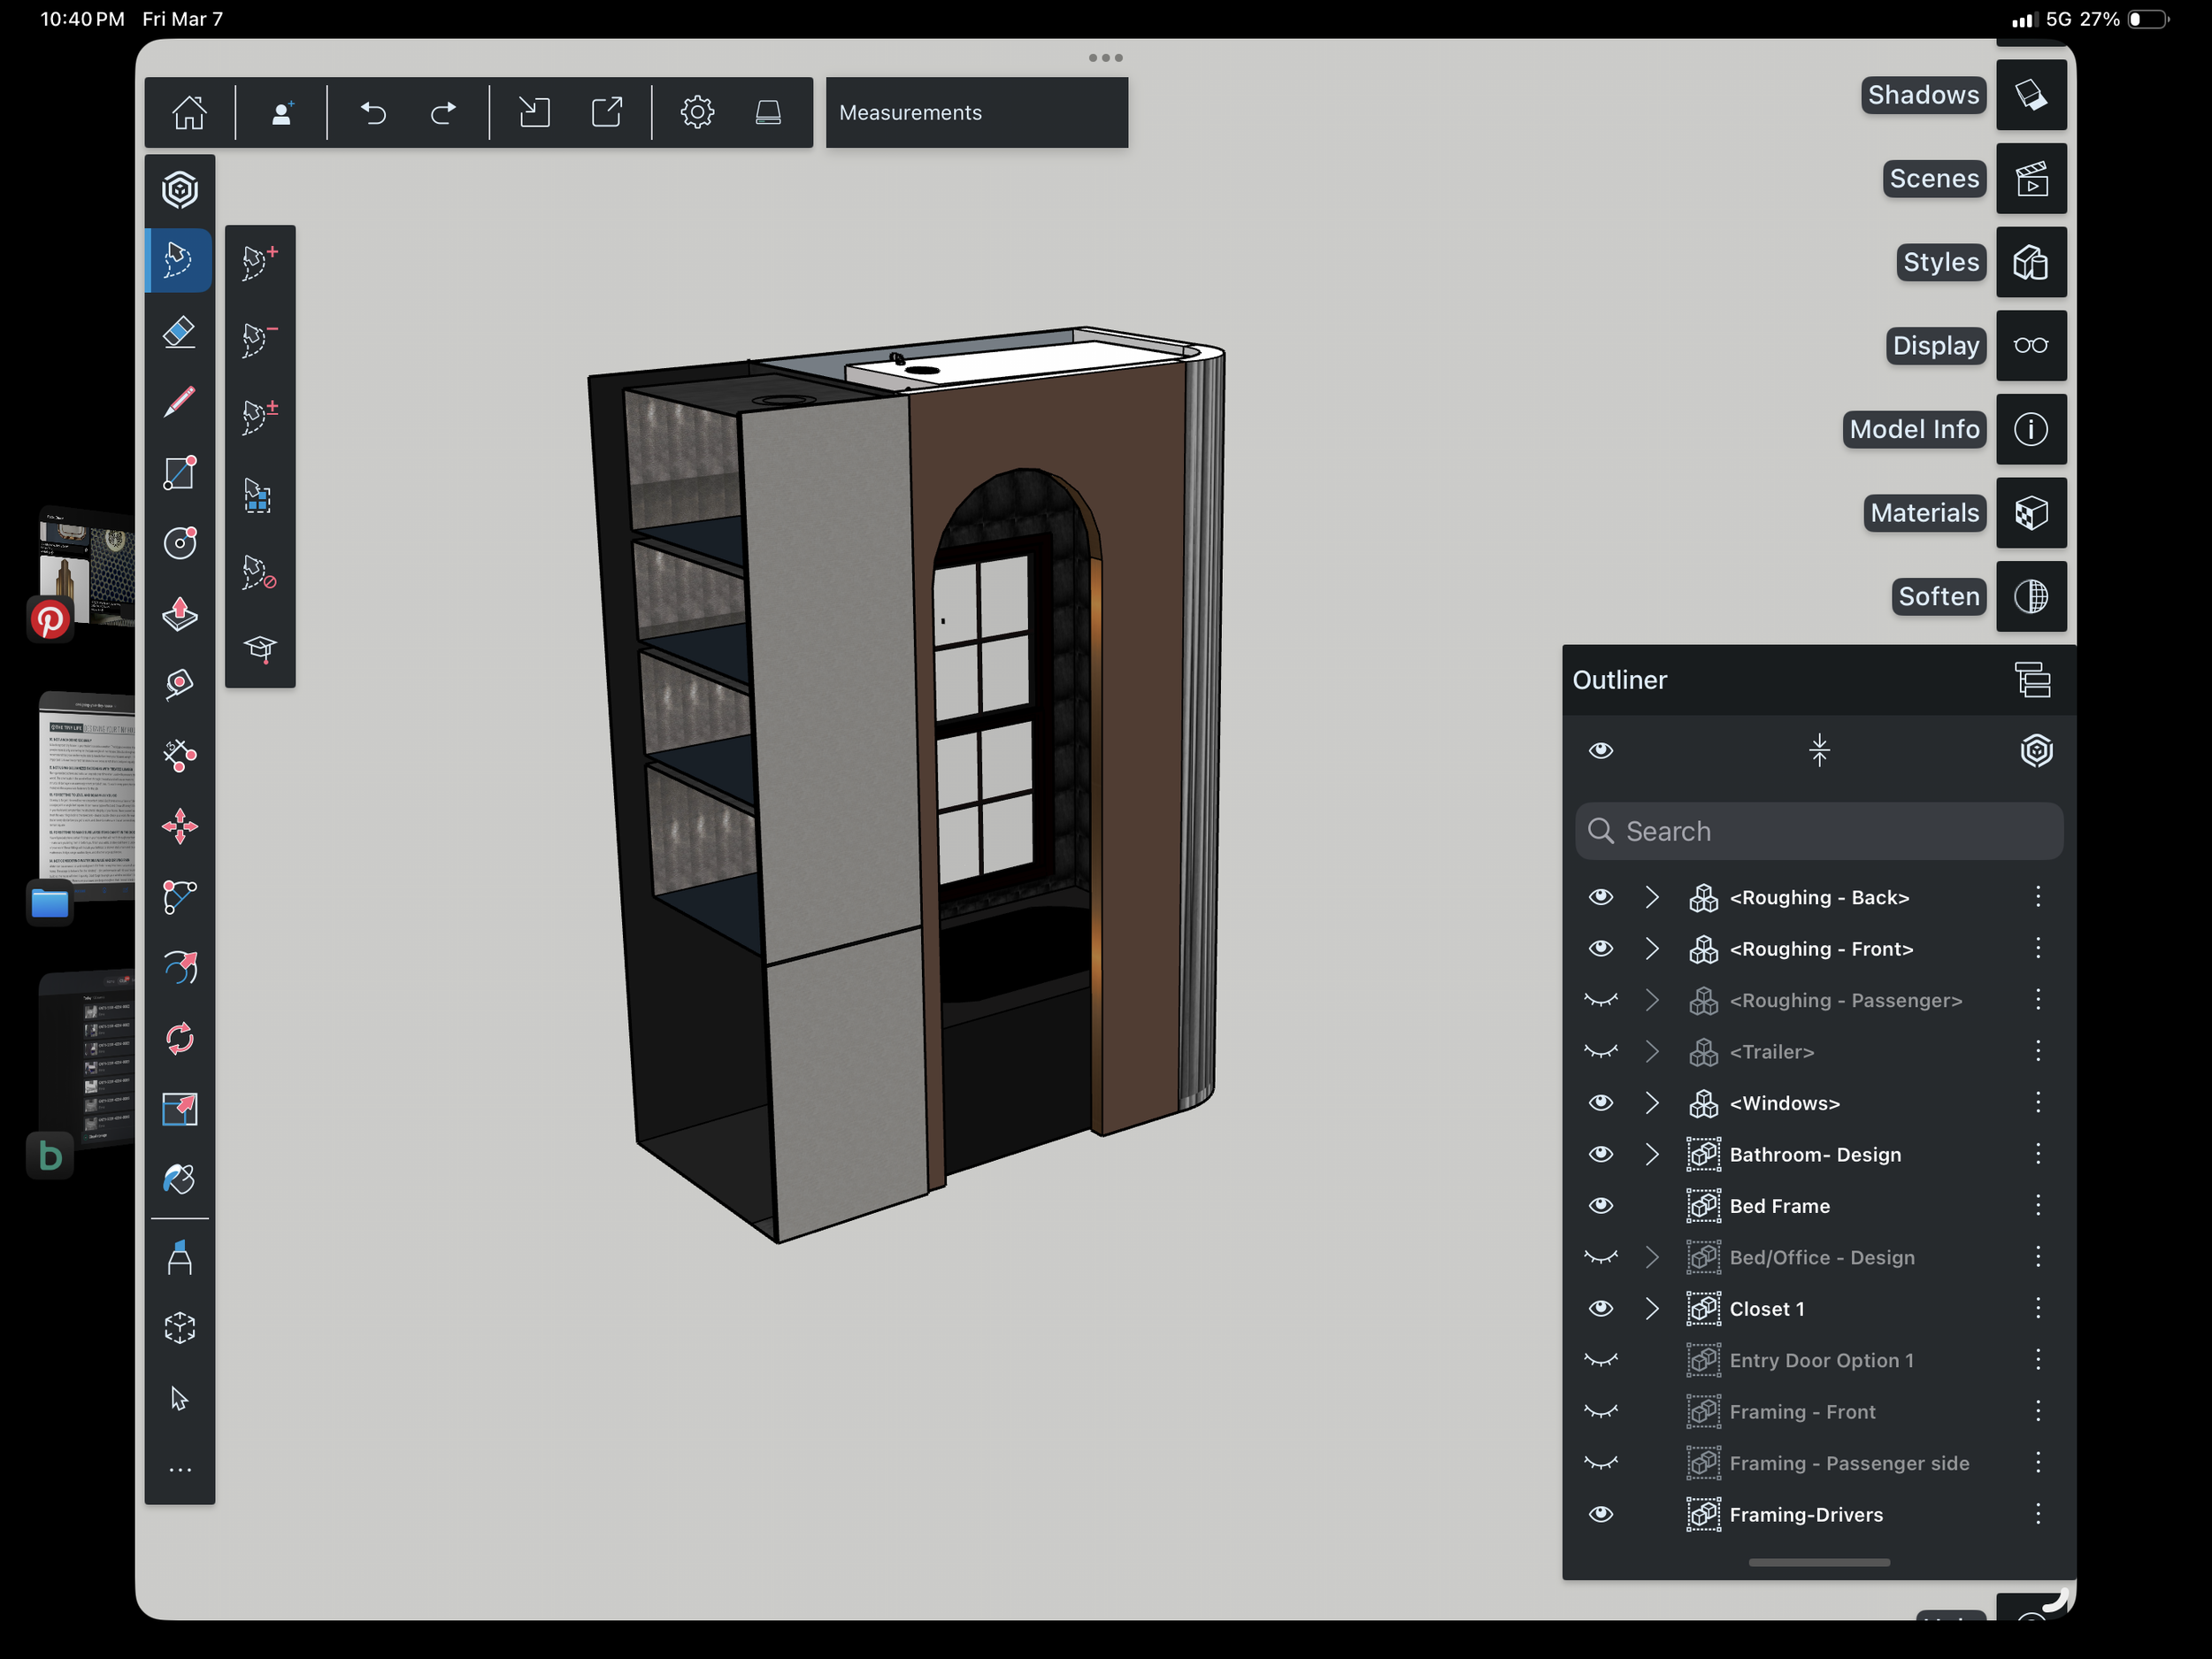The image size is (2212, 1659).
Task: Select the Move tool with four arrows
Action: pyautogui.click(x=180, y=827)
